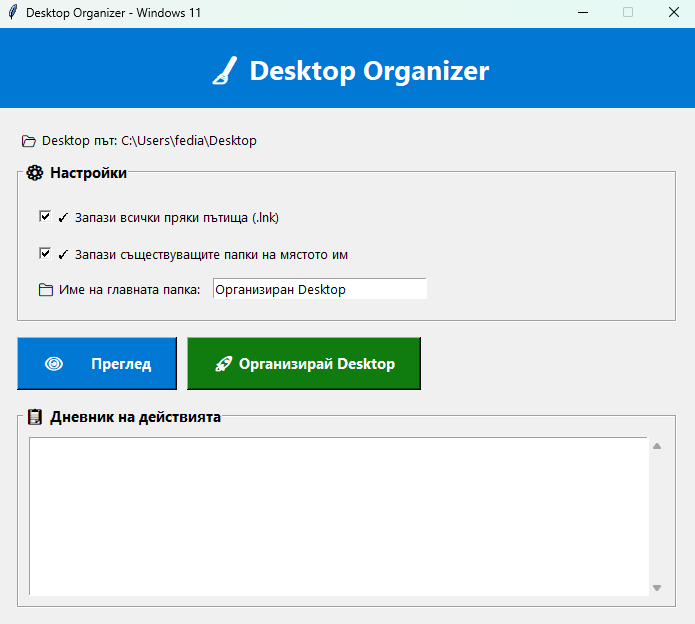The width and height of the screenshot is (695, 624).
Task: Click the rocket icon on the green button
Action: click(x=224, y=364)
